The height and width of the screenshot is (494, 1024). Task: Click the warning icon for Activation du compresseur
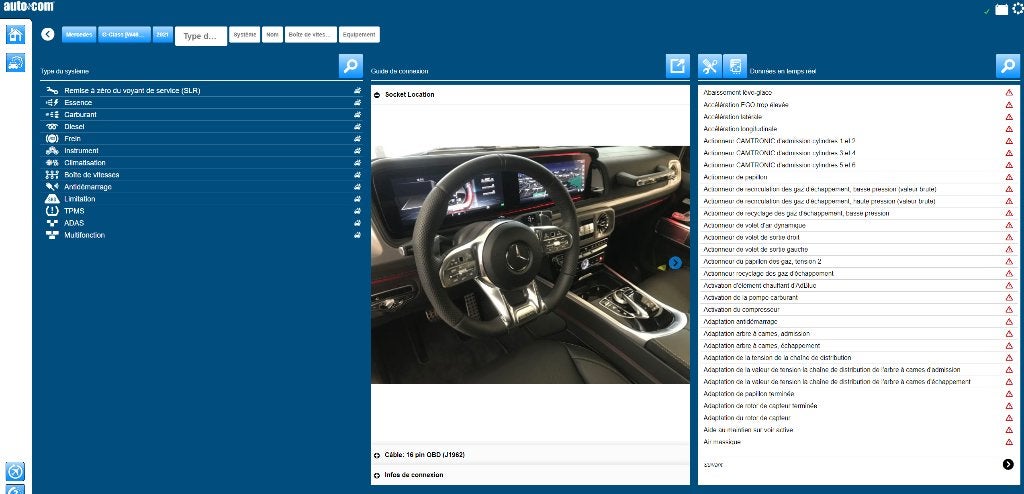point(1009,310)
